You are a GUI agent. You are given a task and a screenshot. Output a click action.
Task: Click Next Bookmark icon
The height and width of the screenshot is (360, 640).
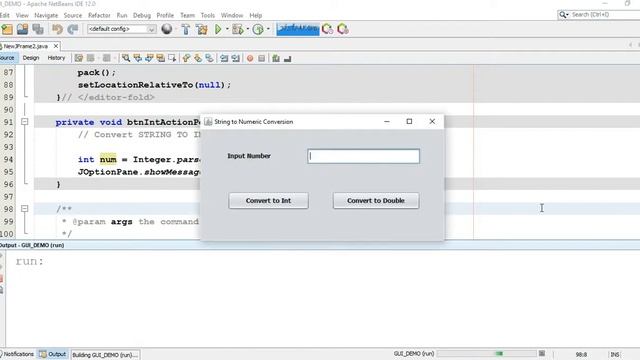198,58
